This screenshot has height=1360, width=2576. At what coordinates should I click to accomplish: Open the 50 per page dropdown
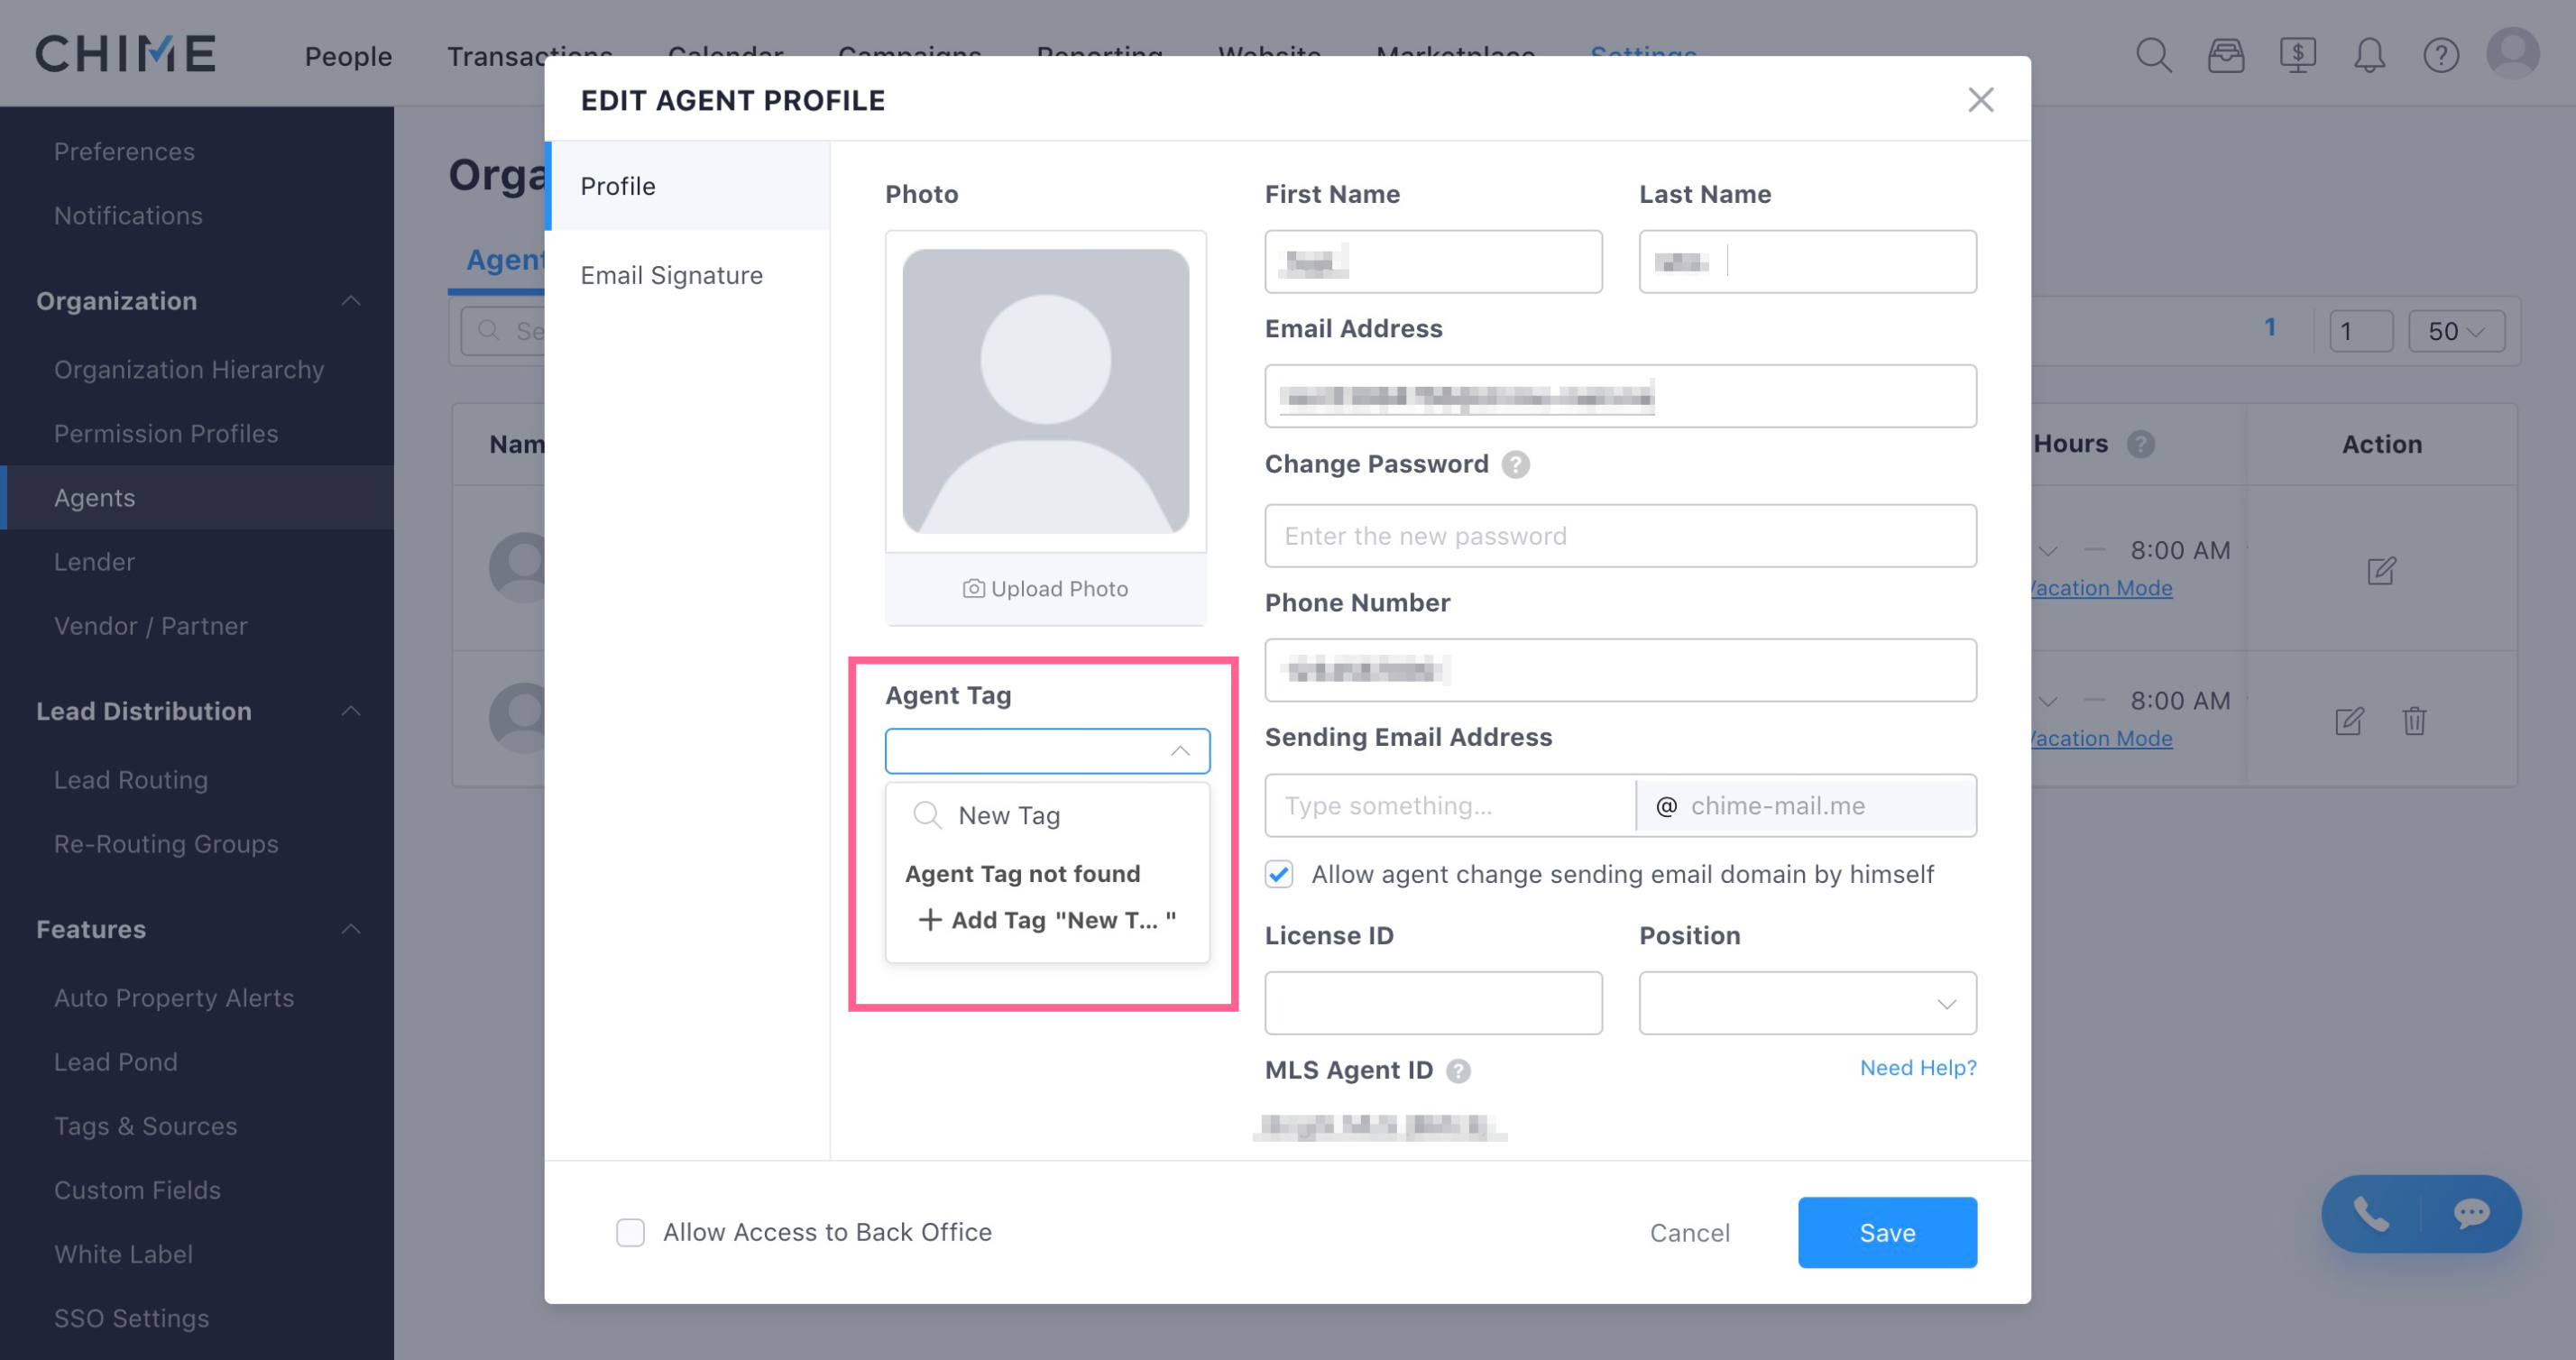click(2455, 331)
